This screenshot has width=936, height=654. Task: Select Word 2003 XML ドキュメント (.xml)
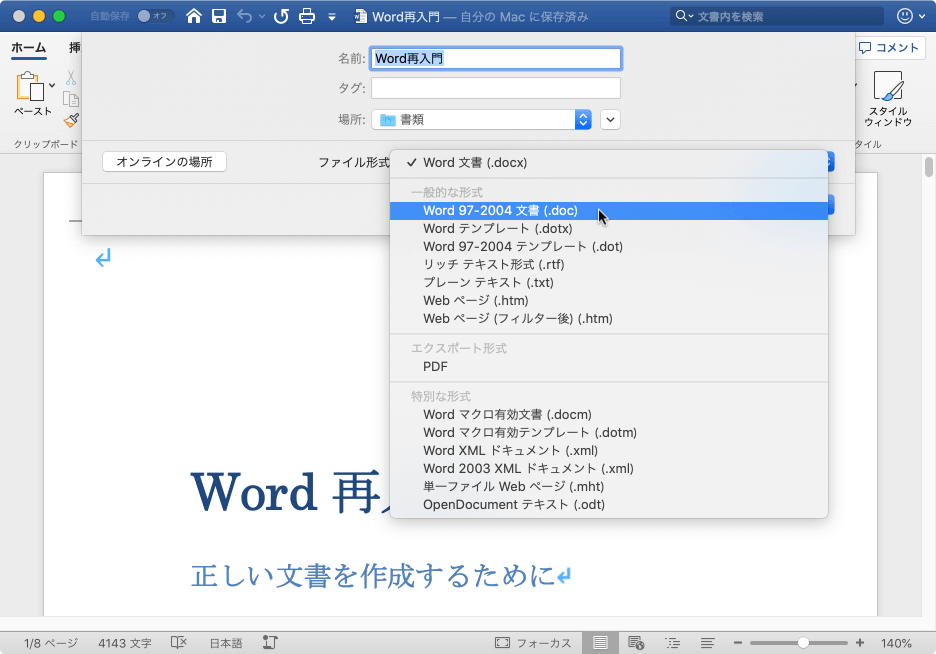click(x=609, y=468)
